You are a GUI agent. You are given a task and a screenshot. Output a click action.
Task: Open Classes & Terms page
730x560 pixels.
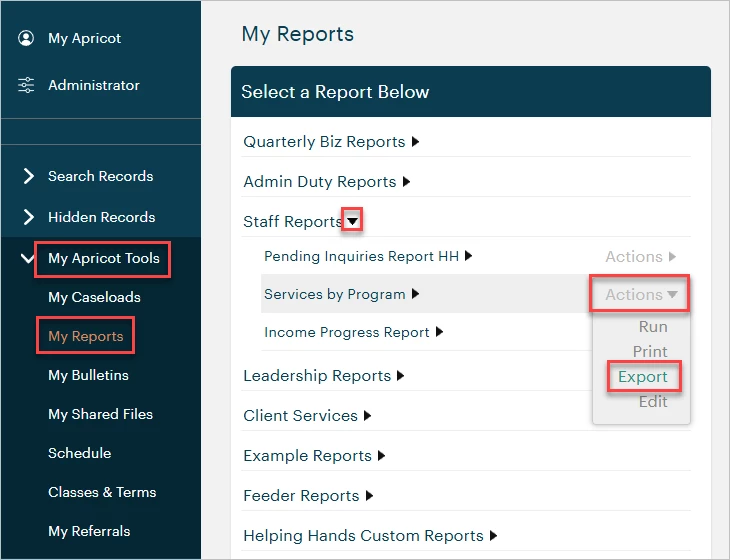click(102, 492)
